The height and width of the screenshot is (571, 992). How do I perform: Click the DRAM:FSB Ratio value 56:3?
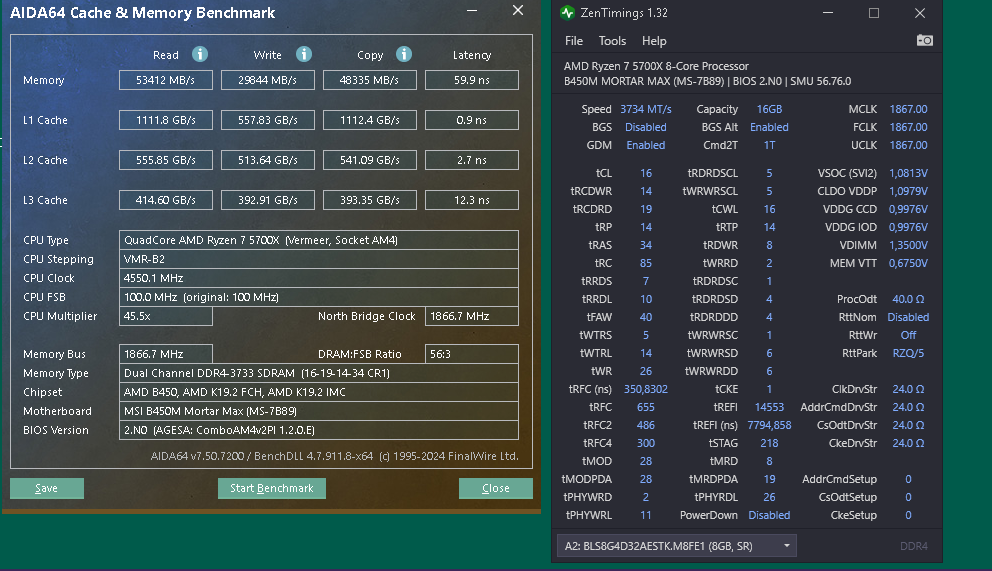coord(472,354)
